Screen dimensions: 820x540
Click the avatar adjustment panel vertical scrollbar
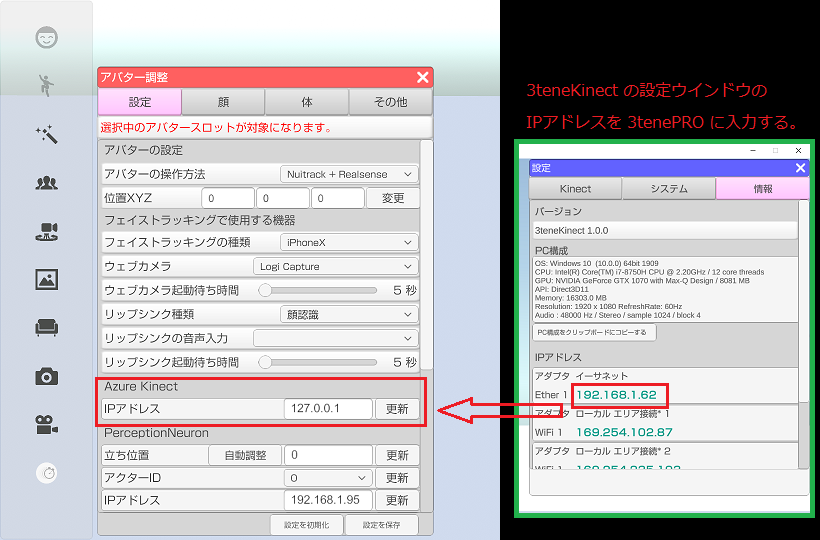pyautogui.click(x=427, y=254)
